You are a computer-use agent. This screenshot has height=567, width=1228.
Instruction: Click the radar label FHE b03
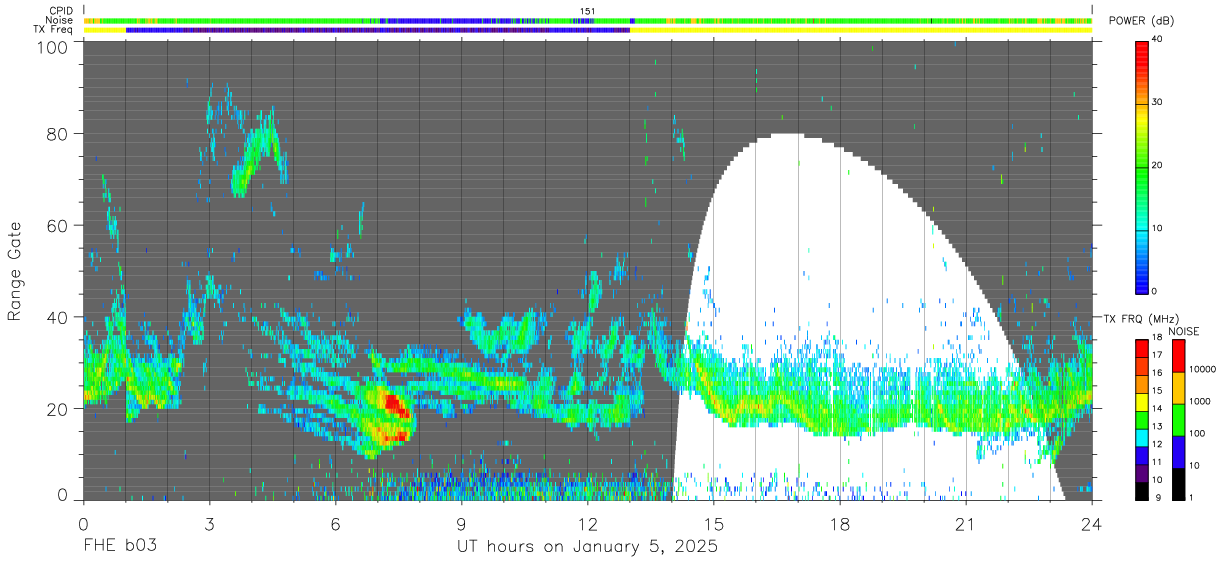coord(120,548)
